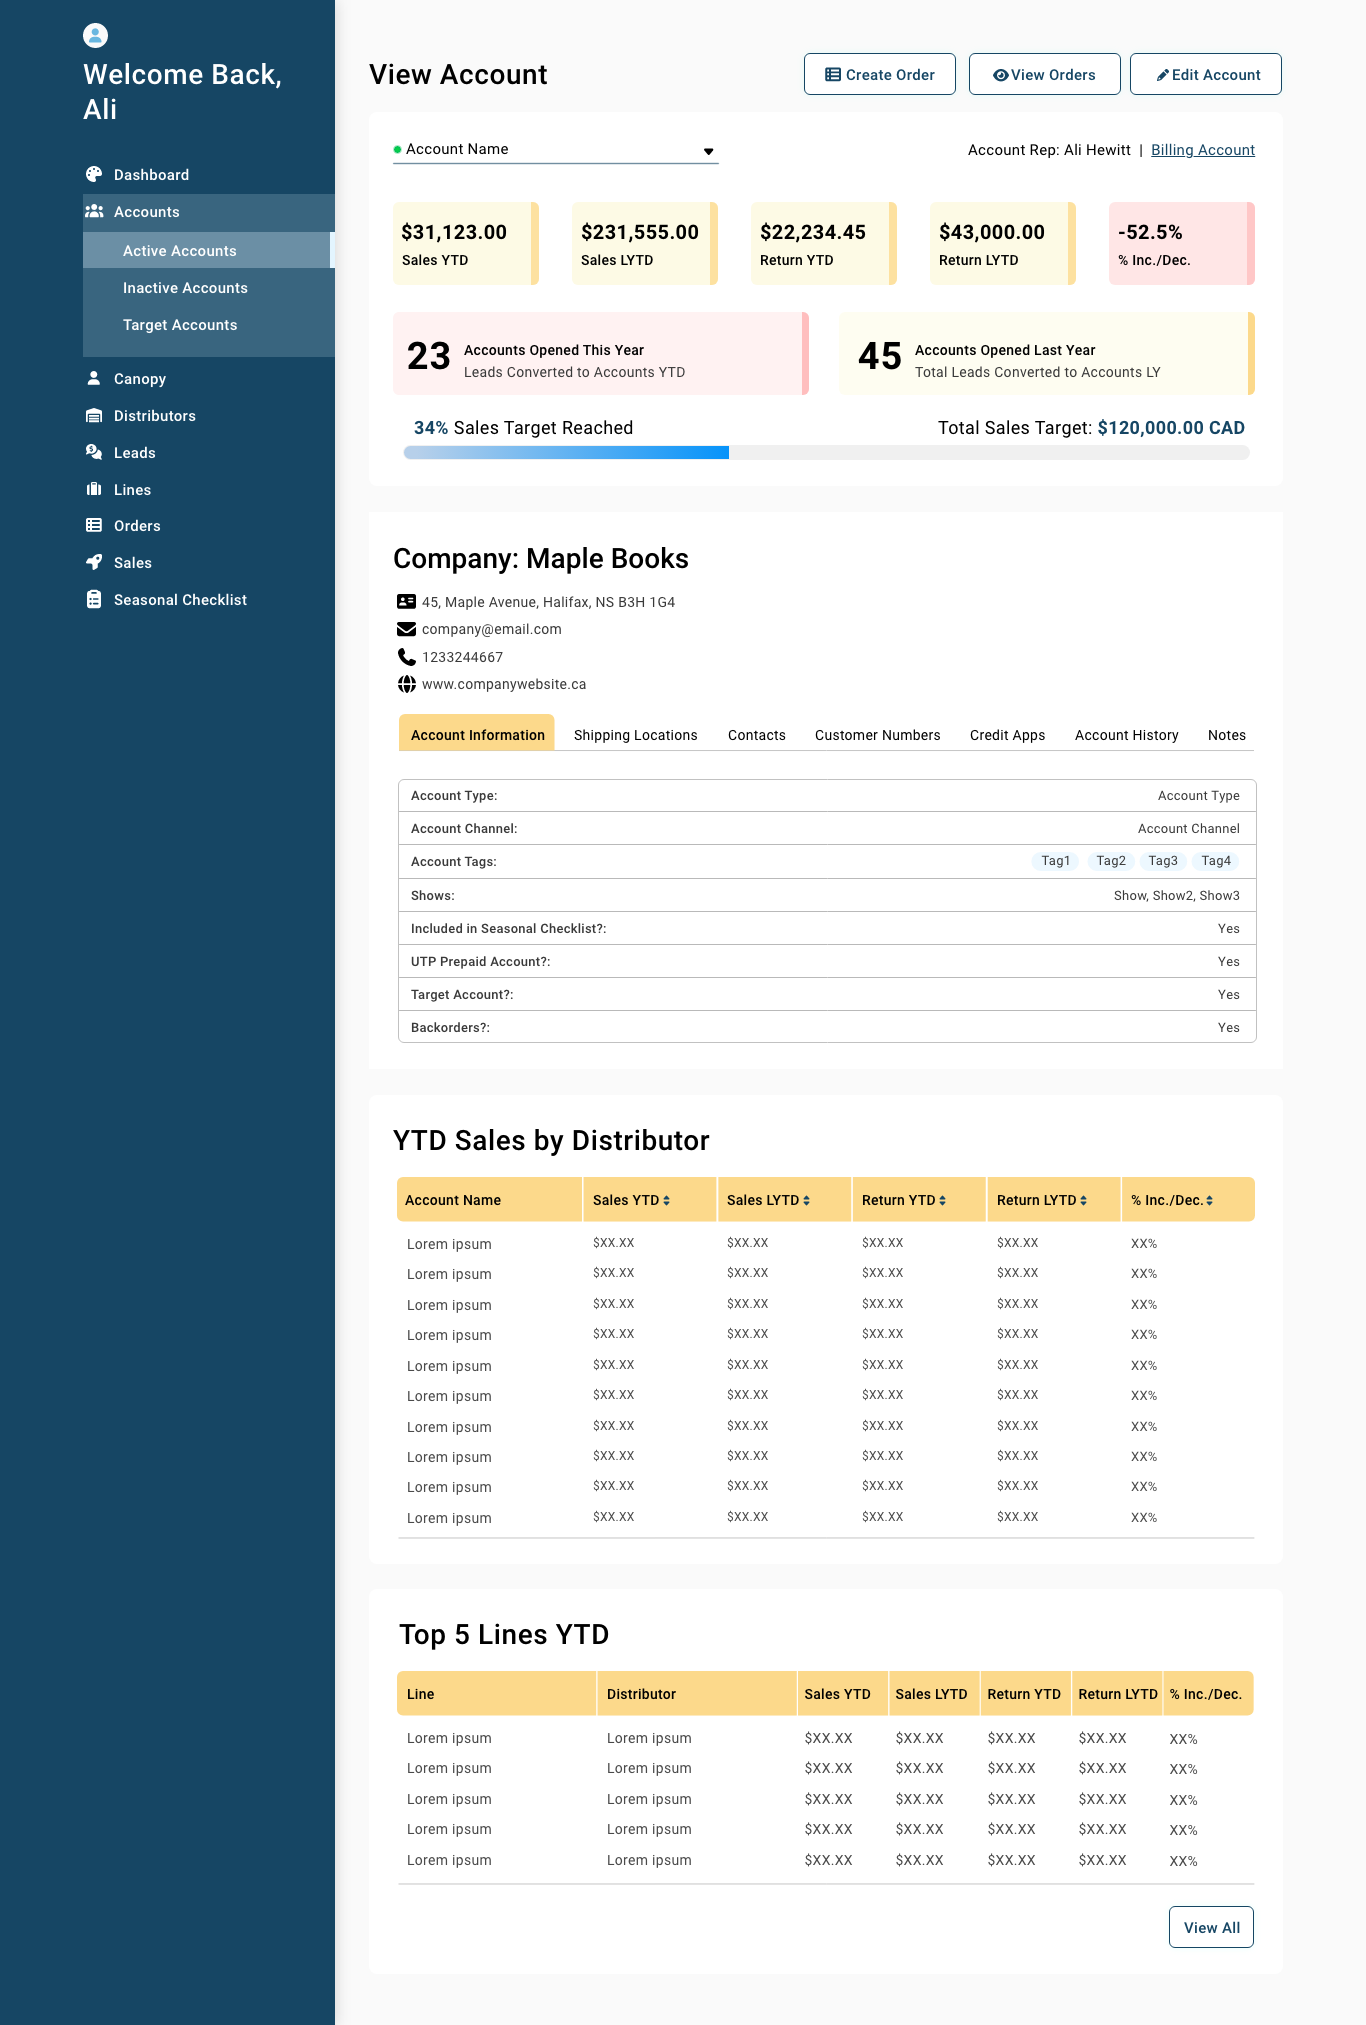1366x2025 pixels.
Task: Click the Dashboard palette icon
Action: tap(94, 174)
